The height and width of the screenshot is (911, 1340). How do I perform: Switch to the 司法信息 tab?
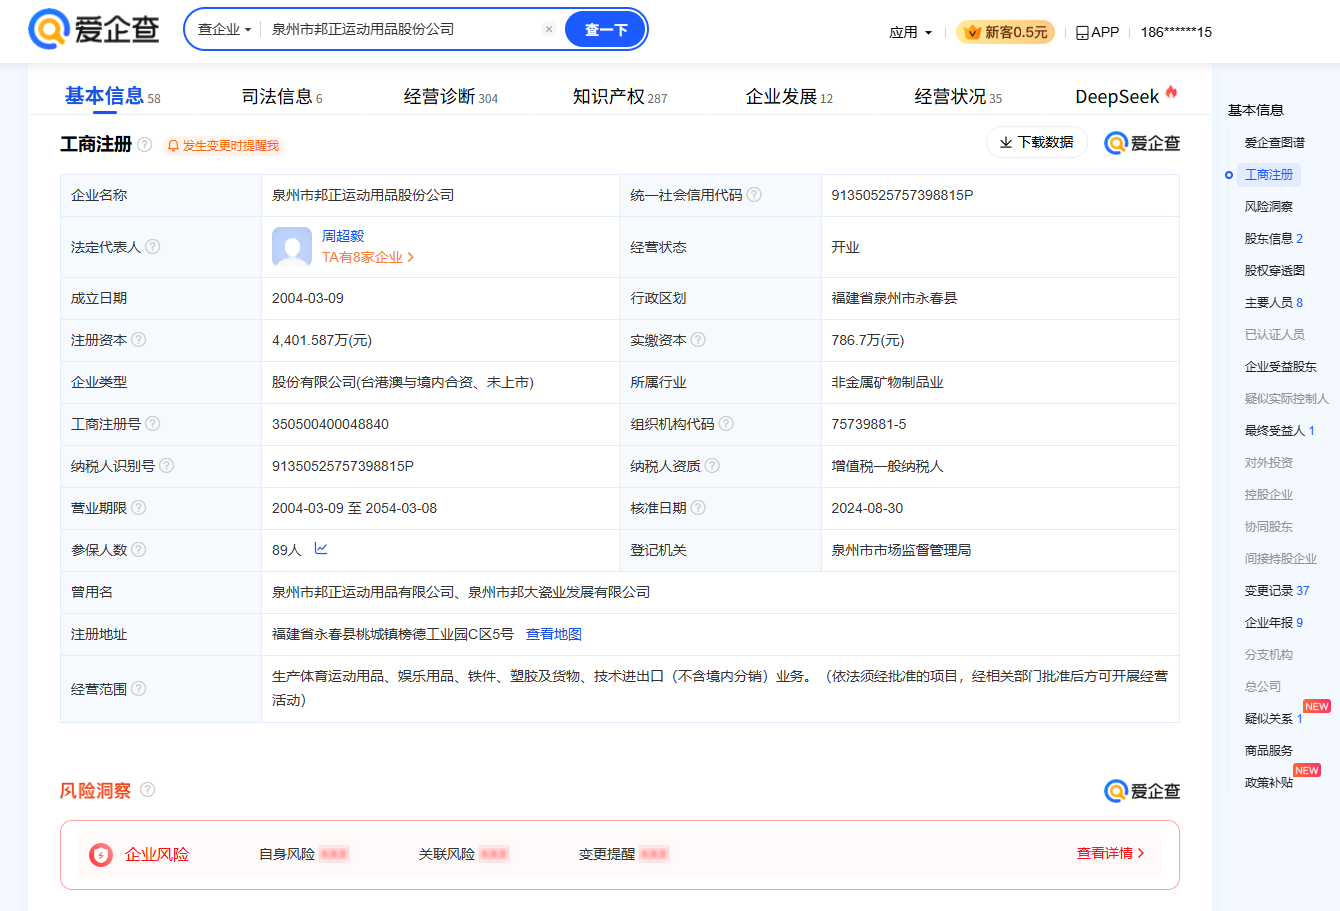click(x=281, y=96)
